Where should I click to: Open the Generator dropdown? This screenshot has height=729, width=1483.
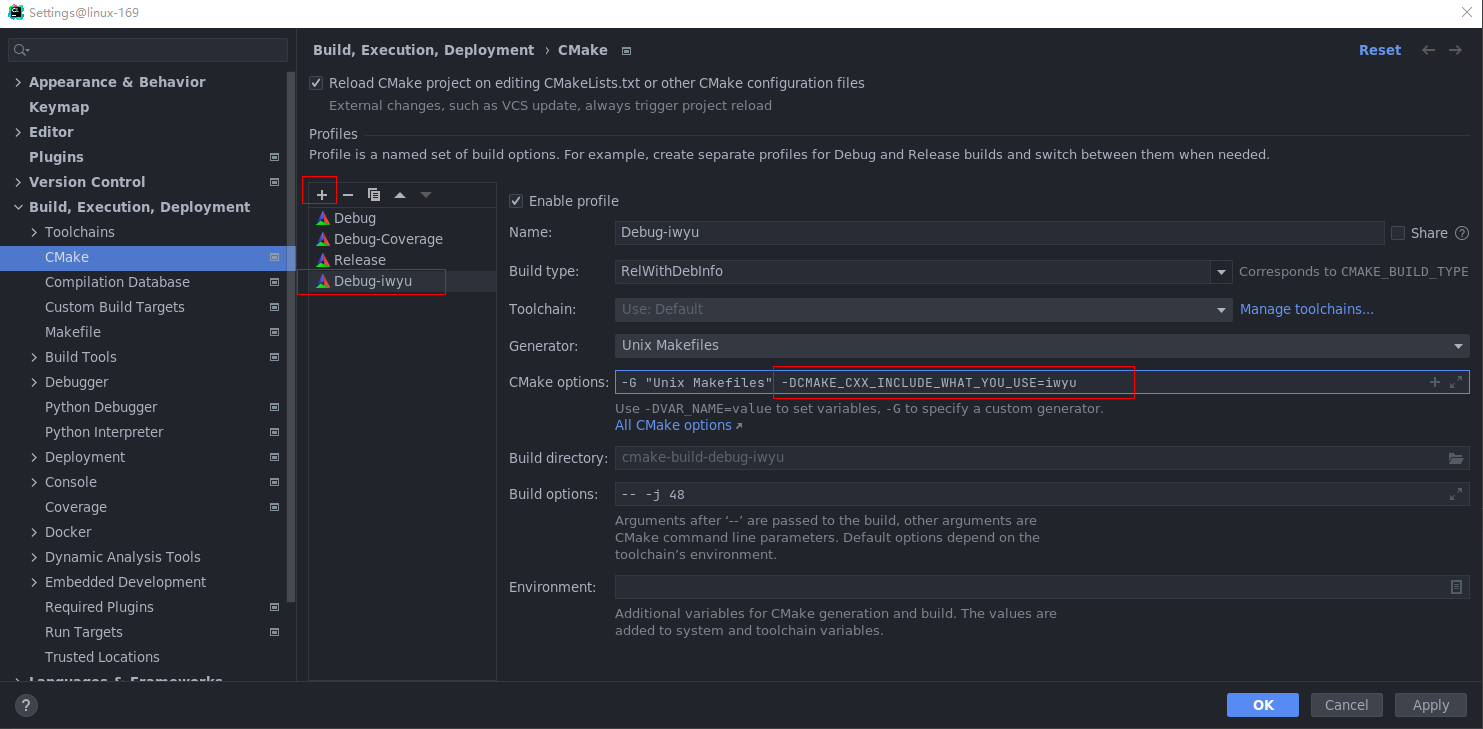[1458, 346]
